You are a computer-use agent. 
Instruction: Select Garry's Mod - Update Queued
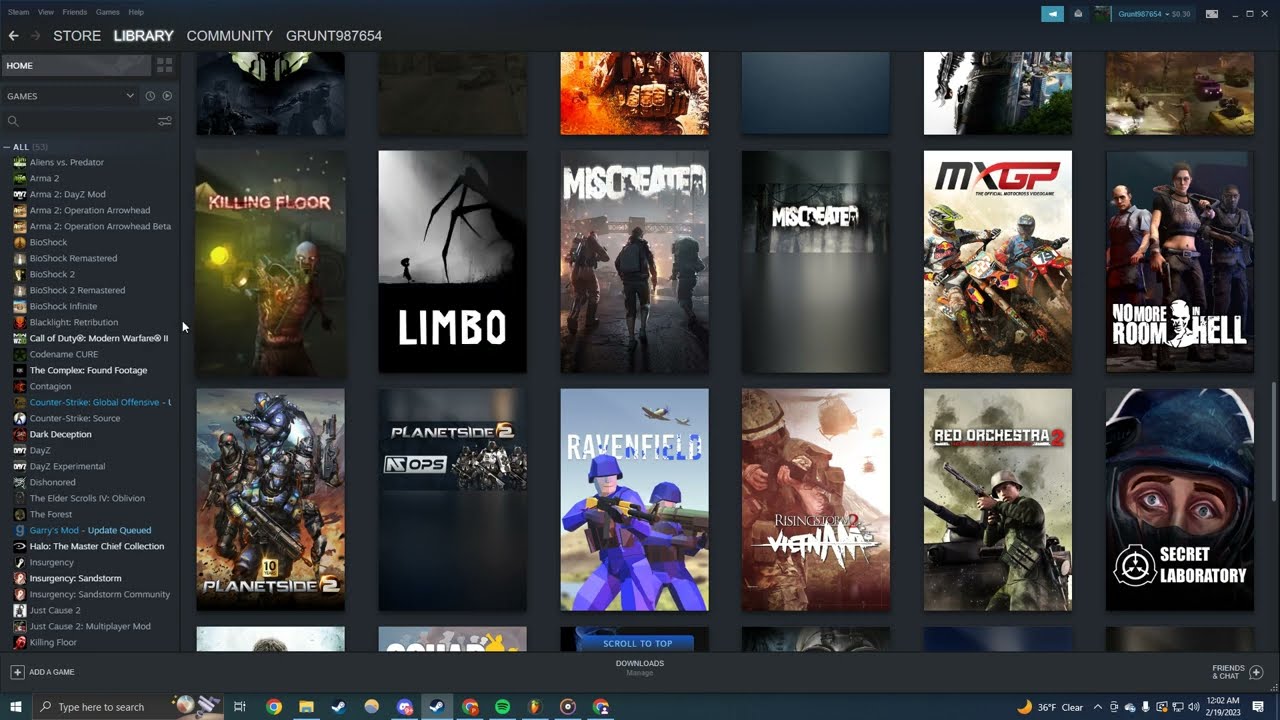pos(90,530)
